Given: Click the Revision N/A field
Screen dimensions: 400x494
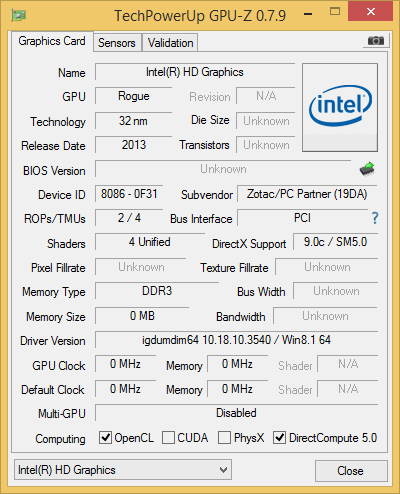Looking at the screenshot, I should (x=266, y=96).
